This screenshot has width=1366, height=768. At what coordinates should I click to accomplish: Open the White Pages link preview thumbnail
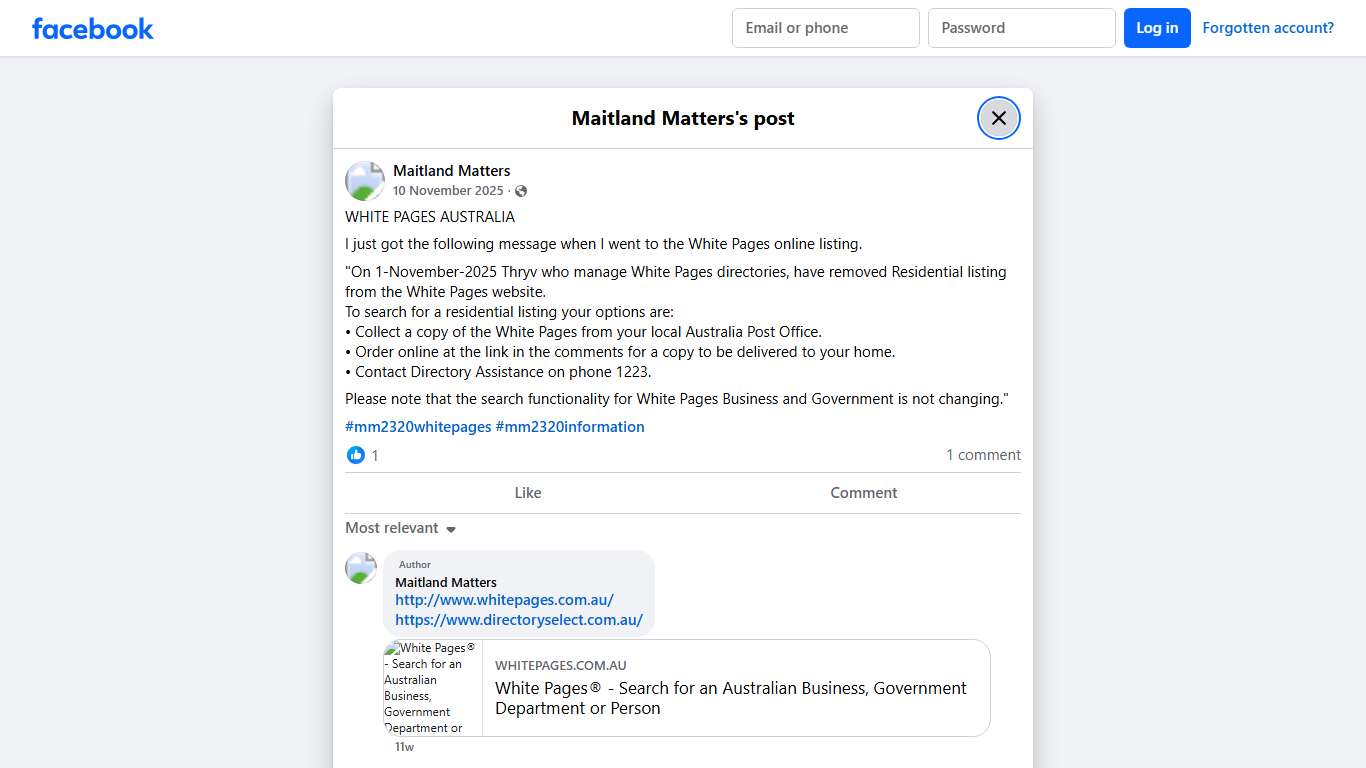432,687
